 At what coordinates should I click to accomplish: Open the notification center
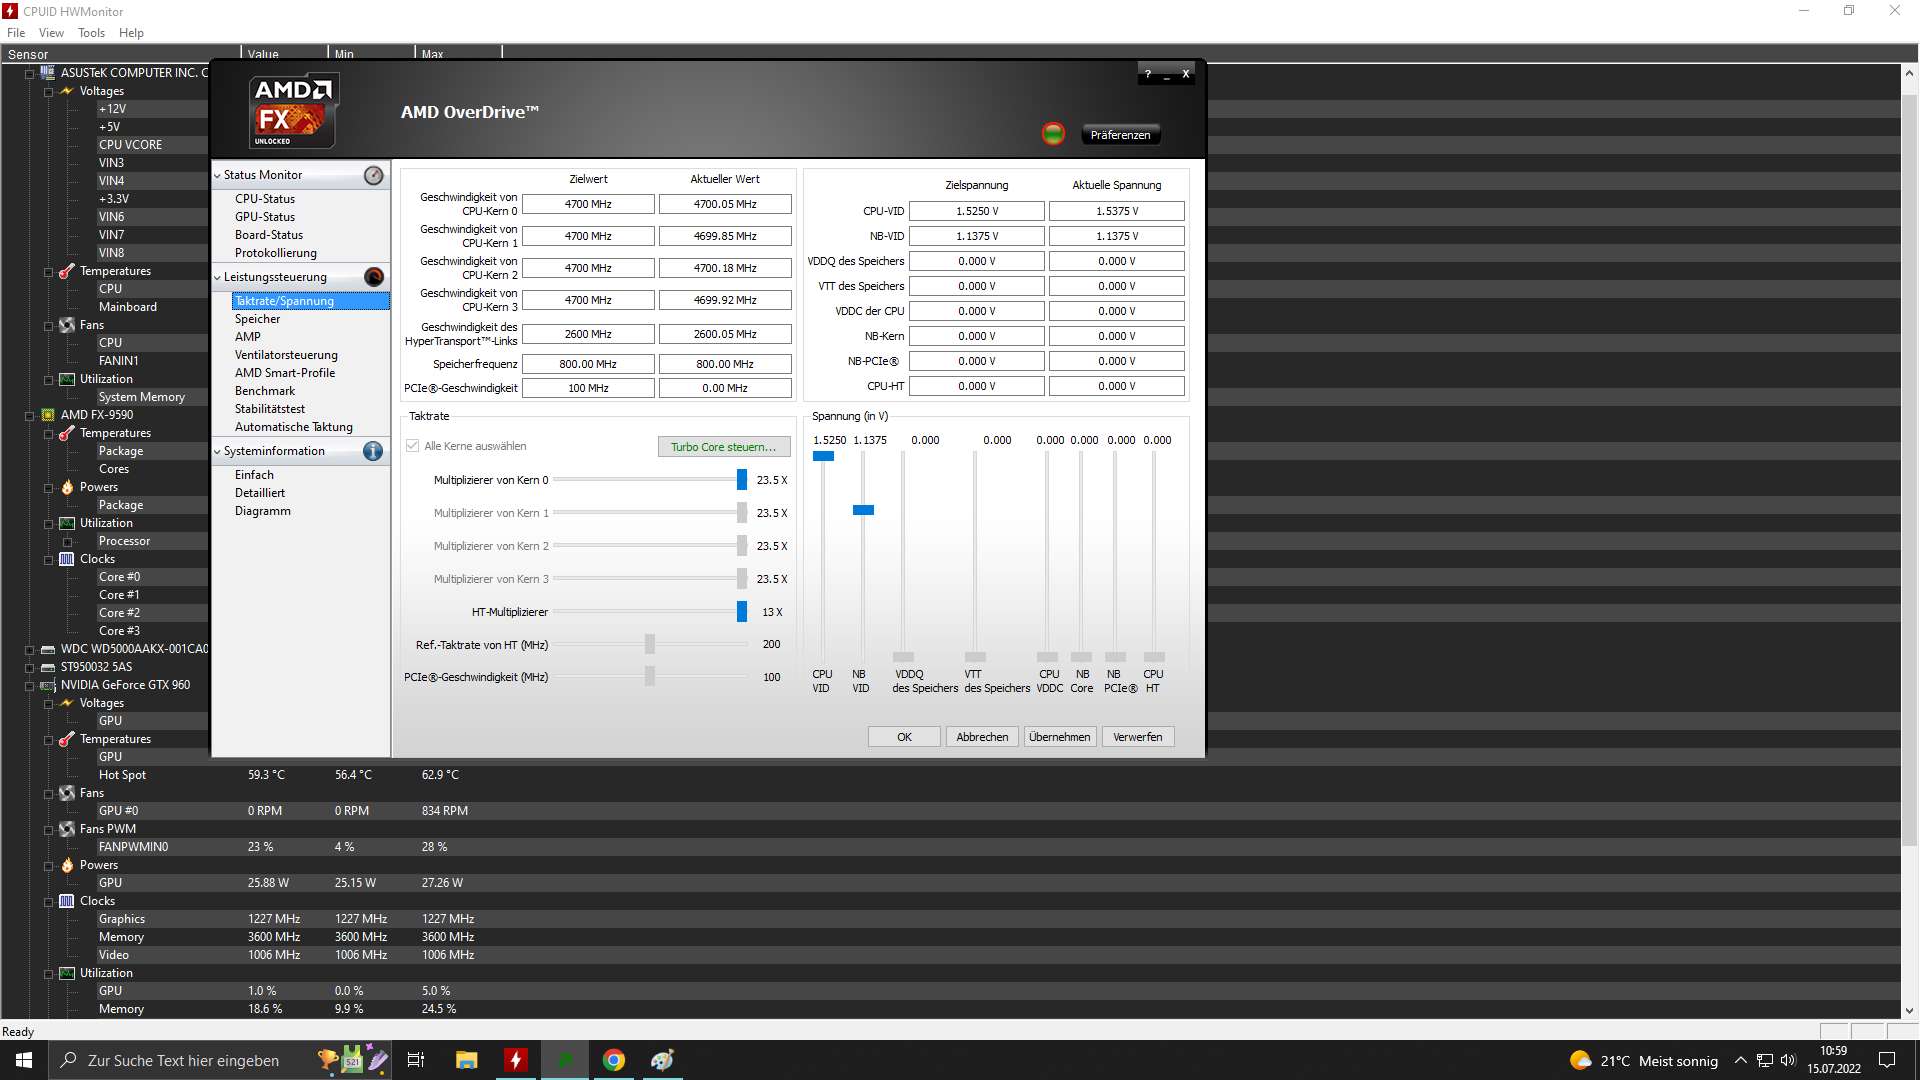(1887, 1060)
